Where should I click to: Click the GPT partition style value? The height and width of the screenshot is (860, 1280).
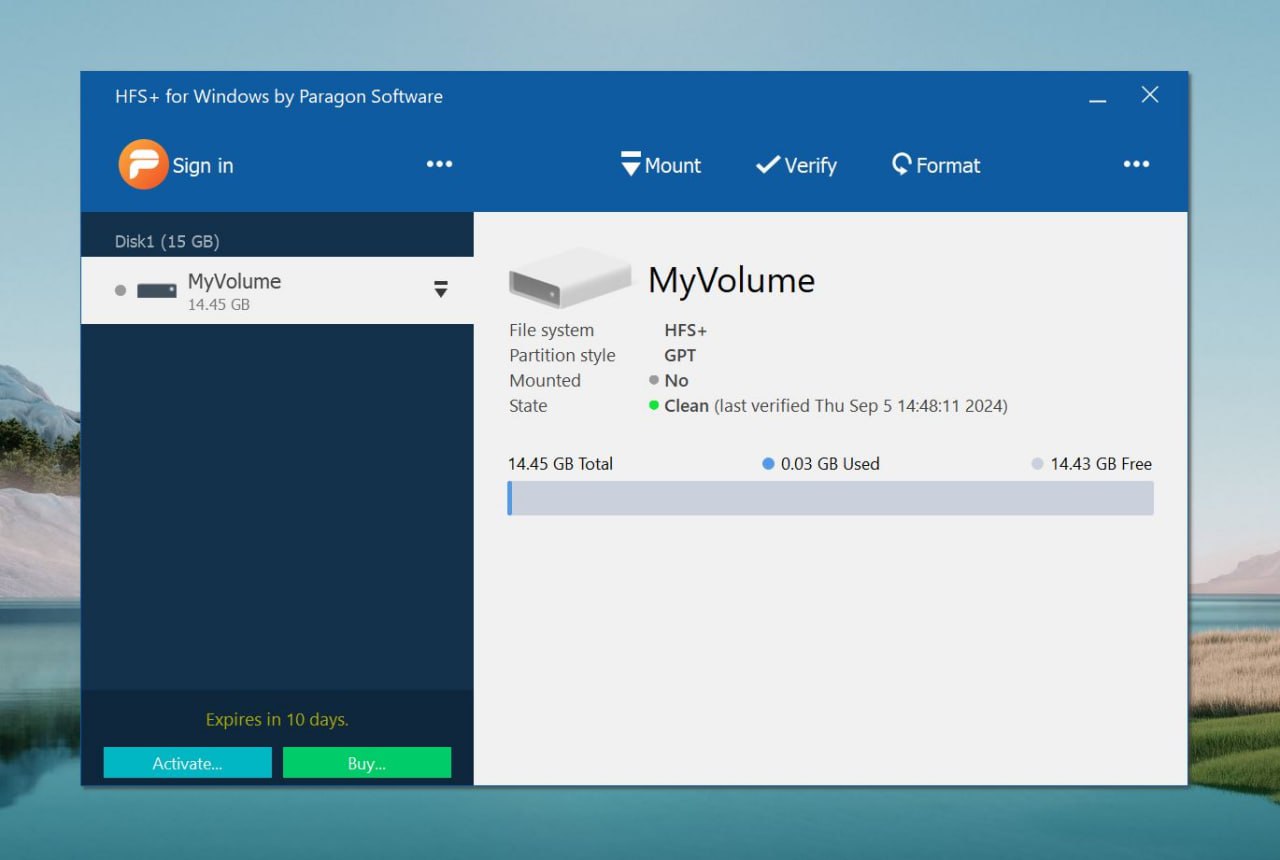(x=680, y=355)
